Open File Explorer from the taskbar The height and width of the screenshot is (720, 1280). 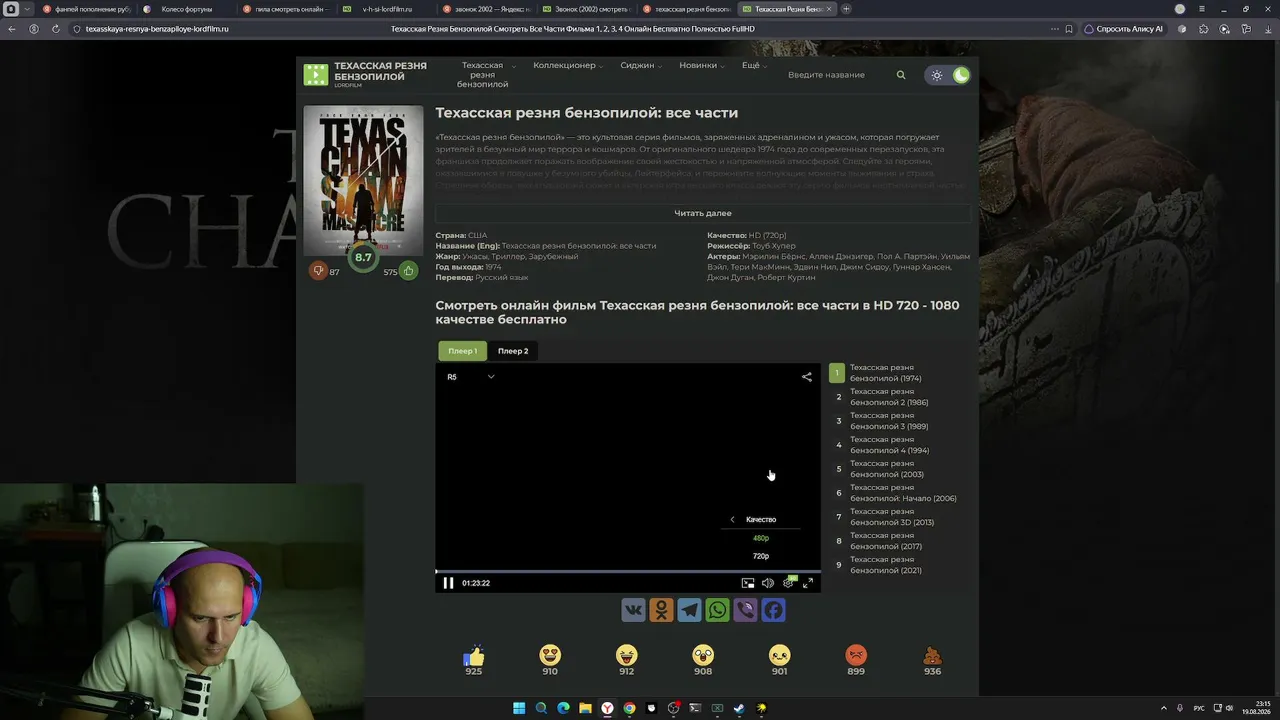click(x=585, y=708)
